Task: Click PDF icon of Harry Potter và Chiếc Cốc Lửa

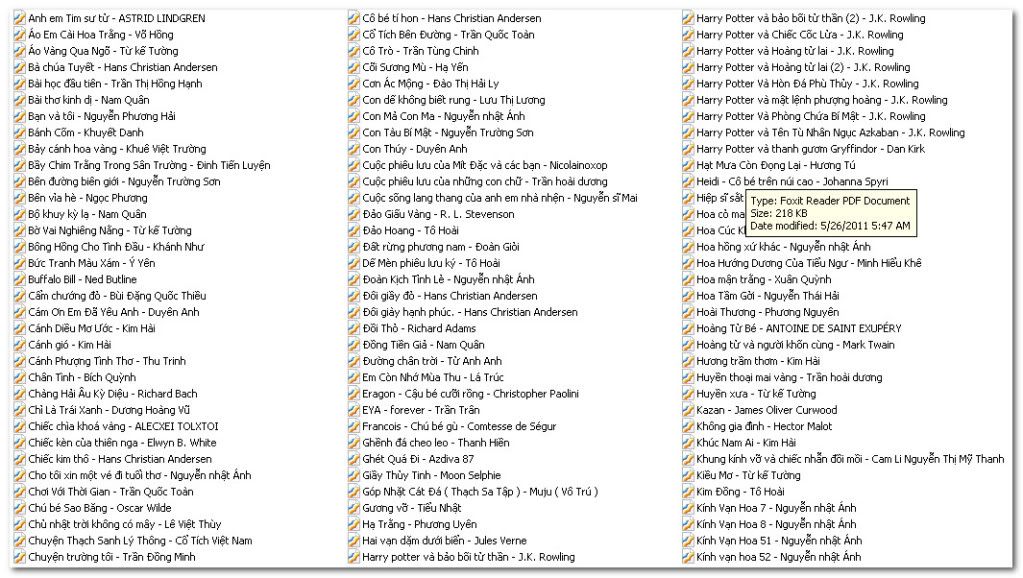Action: coord(688,35)
